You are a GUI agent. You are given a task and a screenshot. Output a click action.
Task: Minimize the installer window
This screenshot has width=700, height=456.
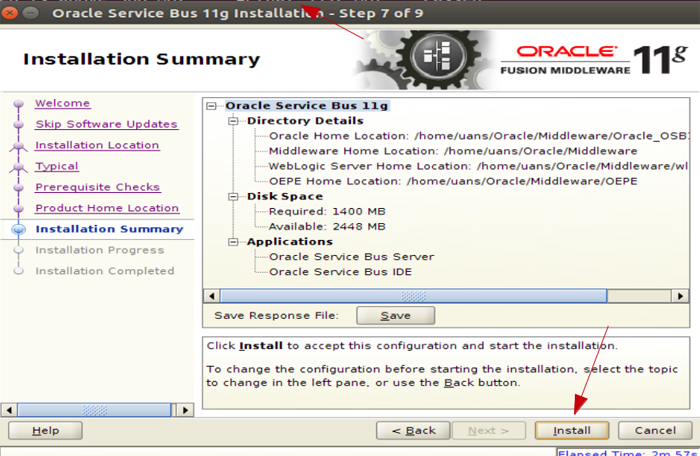point(30,13)
